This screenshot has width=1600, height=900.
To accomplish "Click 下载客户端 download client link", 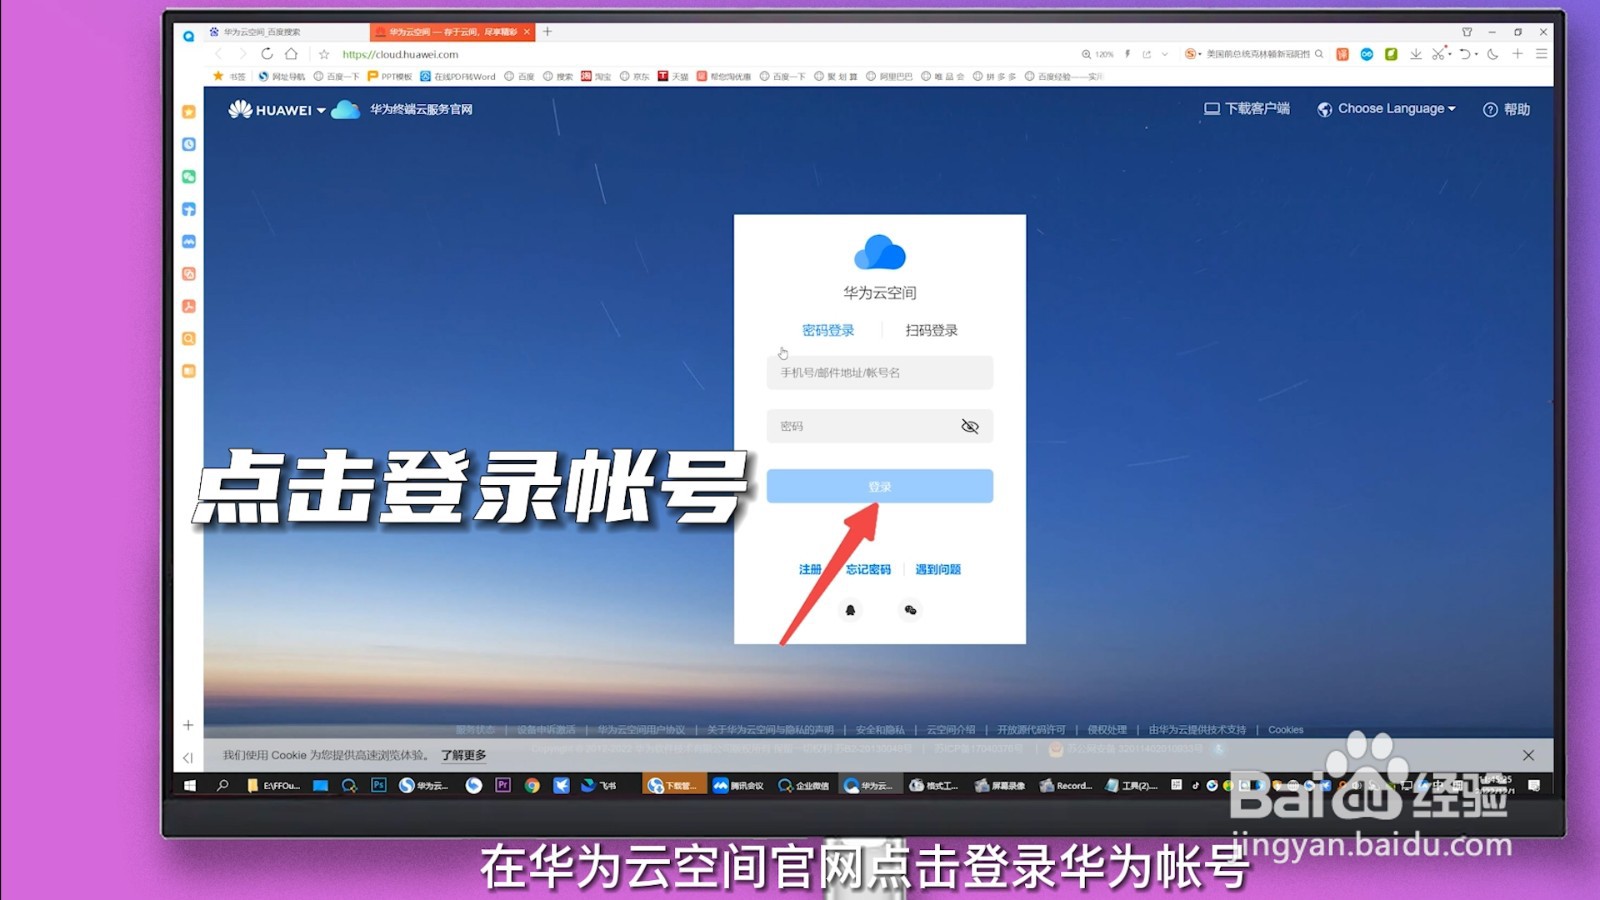I will tap(1246, 109).
